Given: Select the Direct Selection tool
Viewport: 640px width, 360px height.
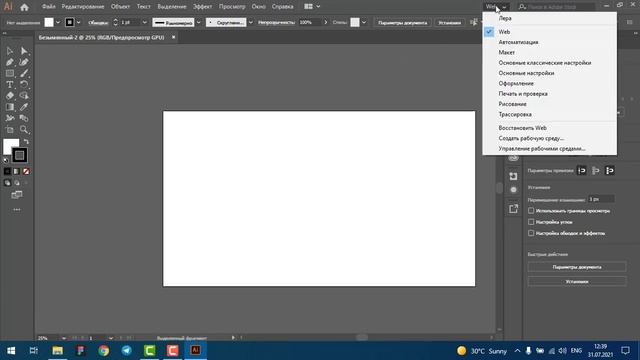Looking at the screenshot, I should click(x=24, y=51).
